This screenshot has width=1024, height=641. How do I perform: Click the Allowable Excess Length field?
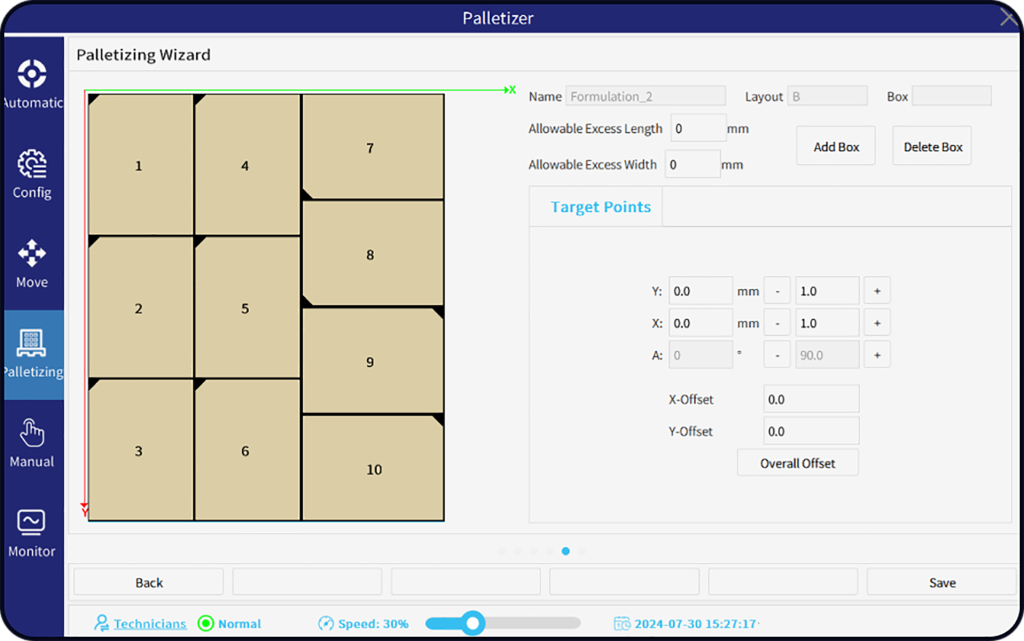[x=698, y=128]
